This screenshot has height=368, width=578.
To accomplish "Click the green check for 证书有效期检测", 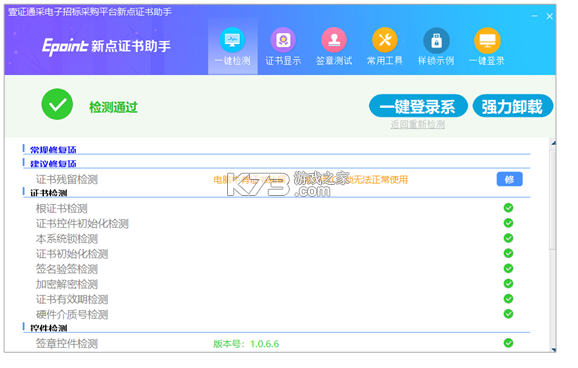I will click(x=508, y=299).
